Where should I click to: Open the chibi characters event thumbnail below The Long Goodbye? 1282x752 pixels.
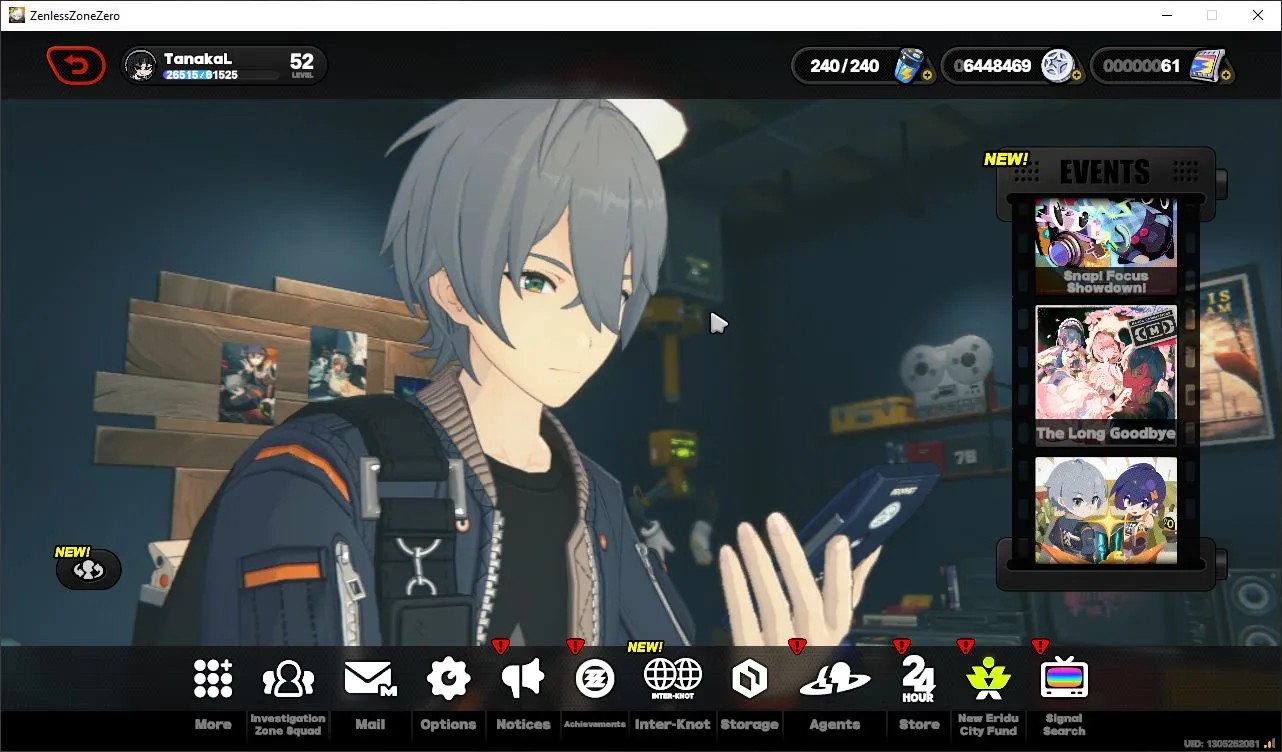[x=1106, y=510]
